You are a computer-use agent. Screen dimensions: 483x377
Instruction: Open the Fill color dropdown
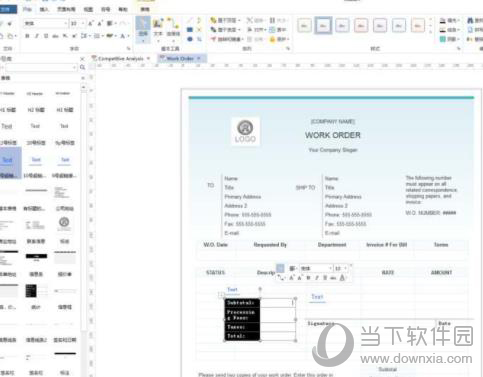(449, 20)
